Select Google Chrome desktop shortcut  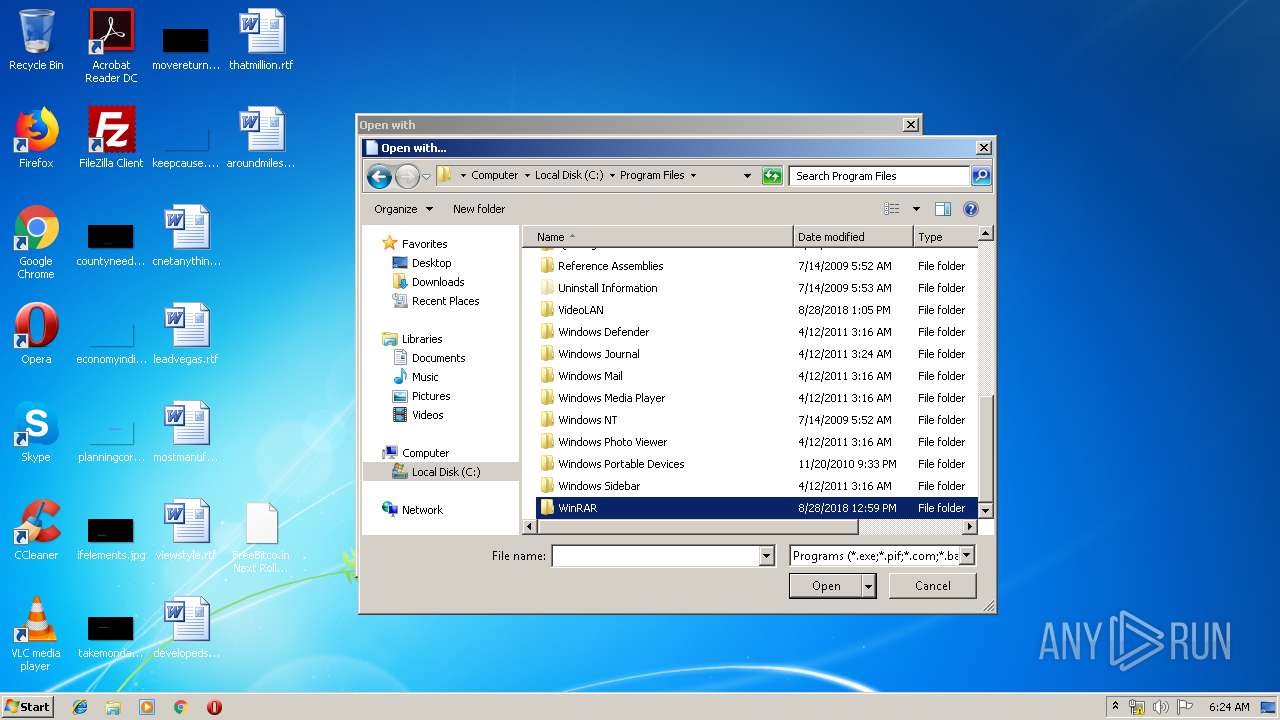36,242
